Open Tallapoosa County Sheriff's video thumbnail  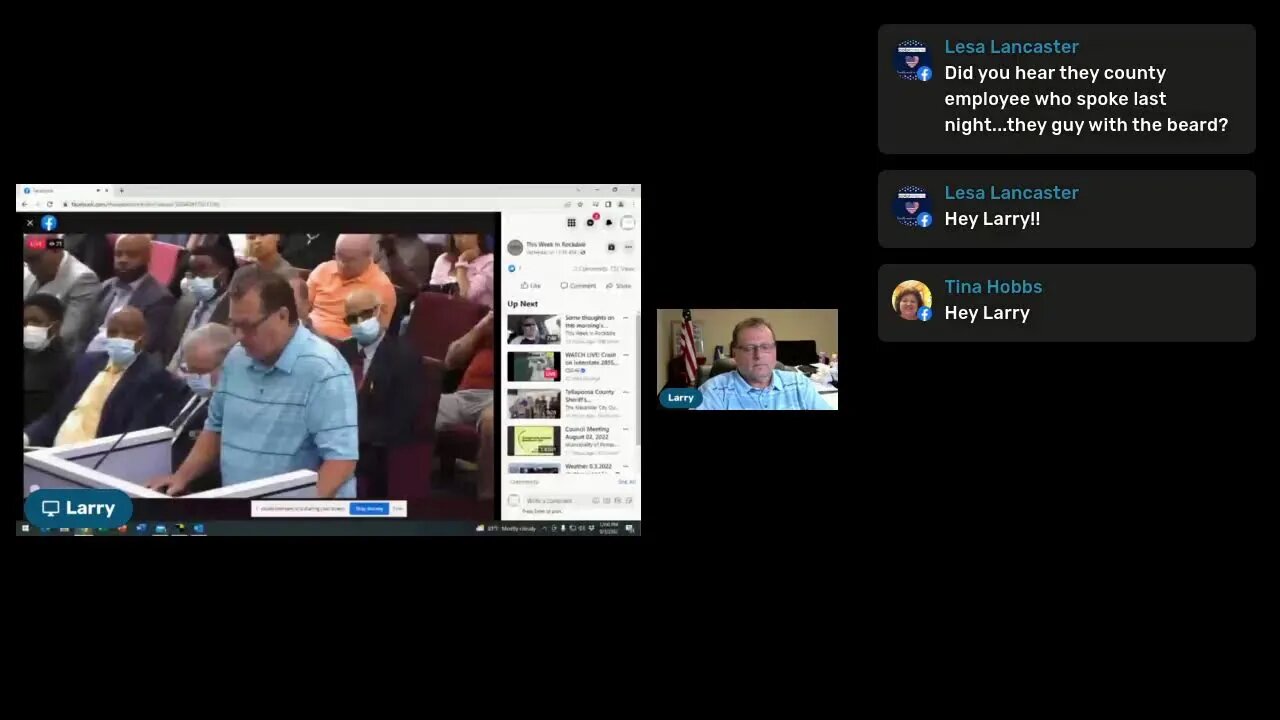pyautogui.click(x=533, y=403)
